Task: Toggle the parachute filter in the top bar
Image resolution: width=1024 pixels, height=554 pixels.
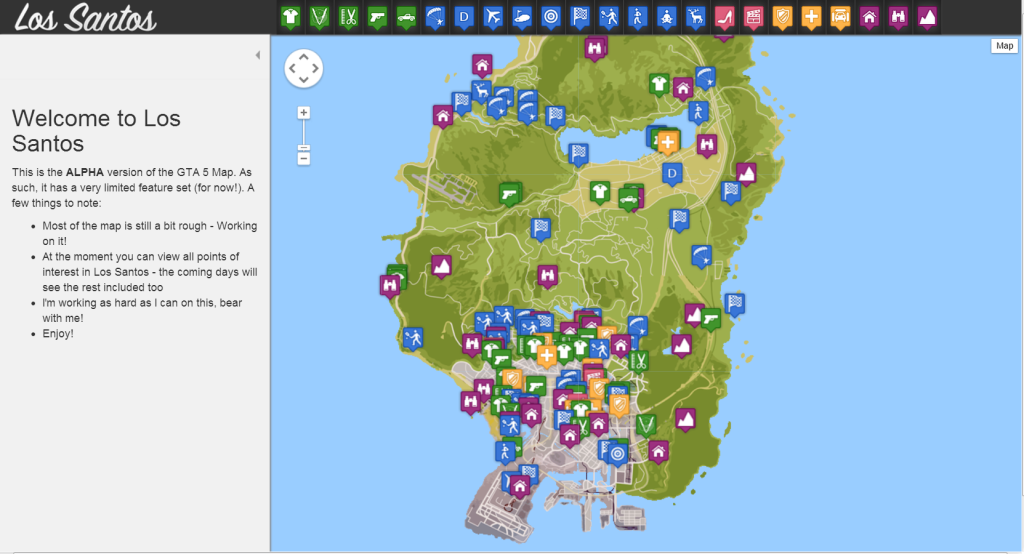Action: coord(435,16)
